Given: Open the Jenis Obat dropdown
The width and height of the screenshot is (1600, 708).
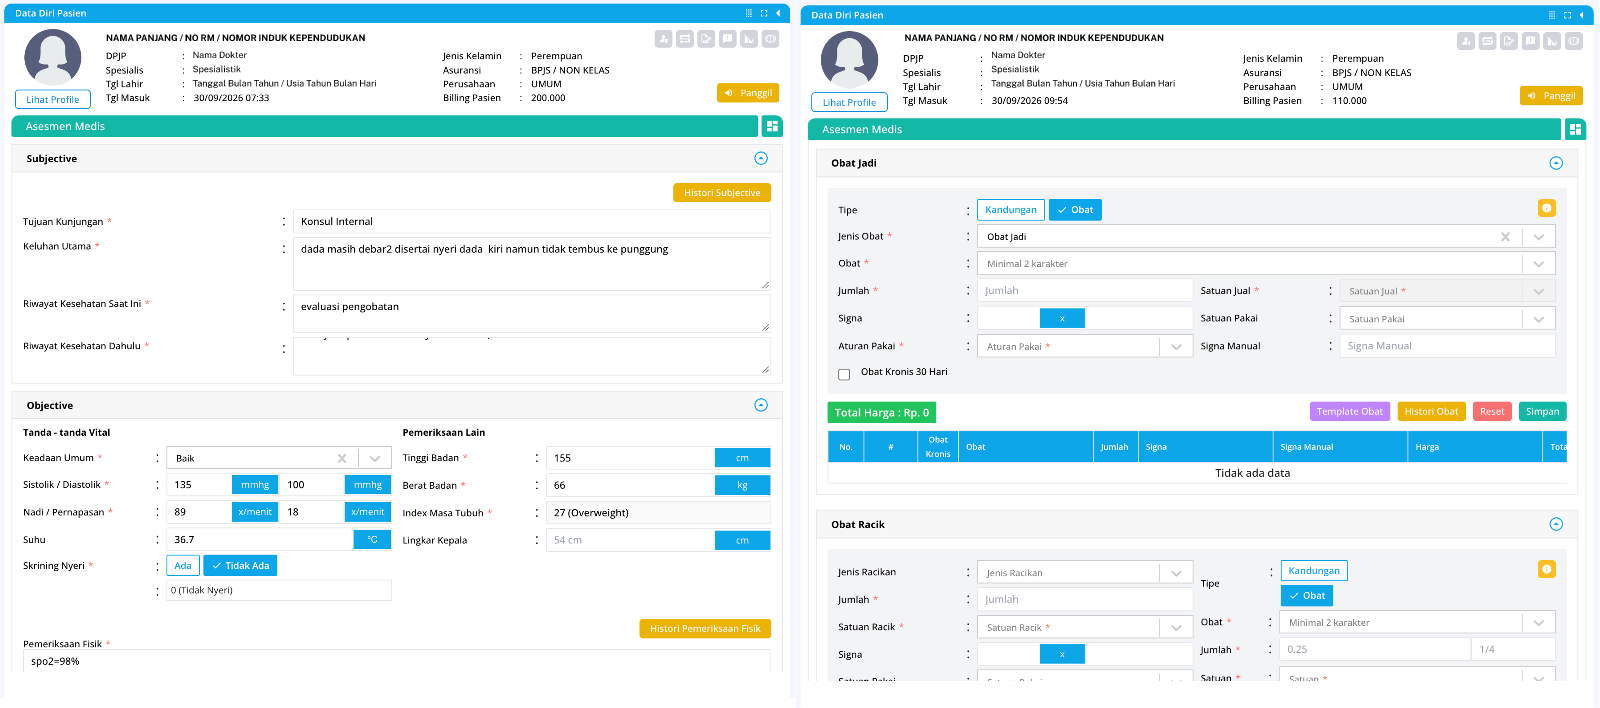Looking at the screenshot, I should pos(1539,237).
